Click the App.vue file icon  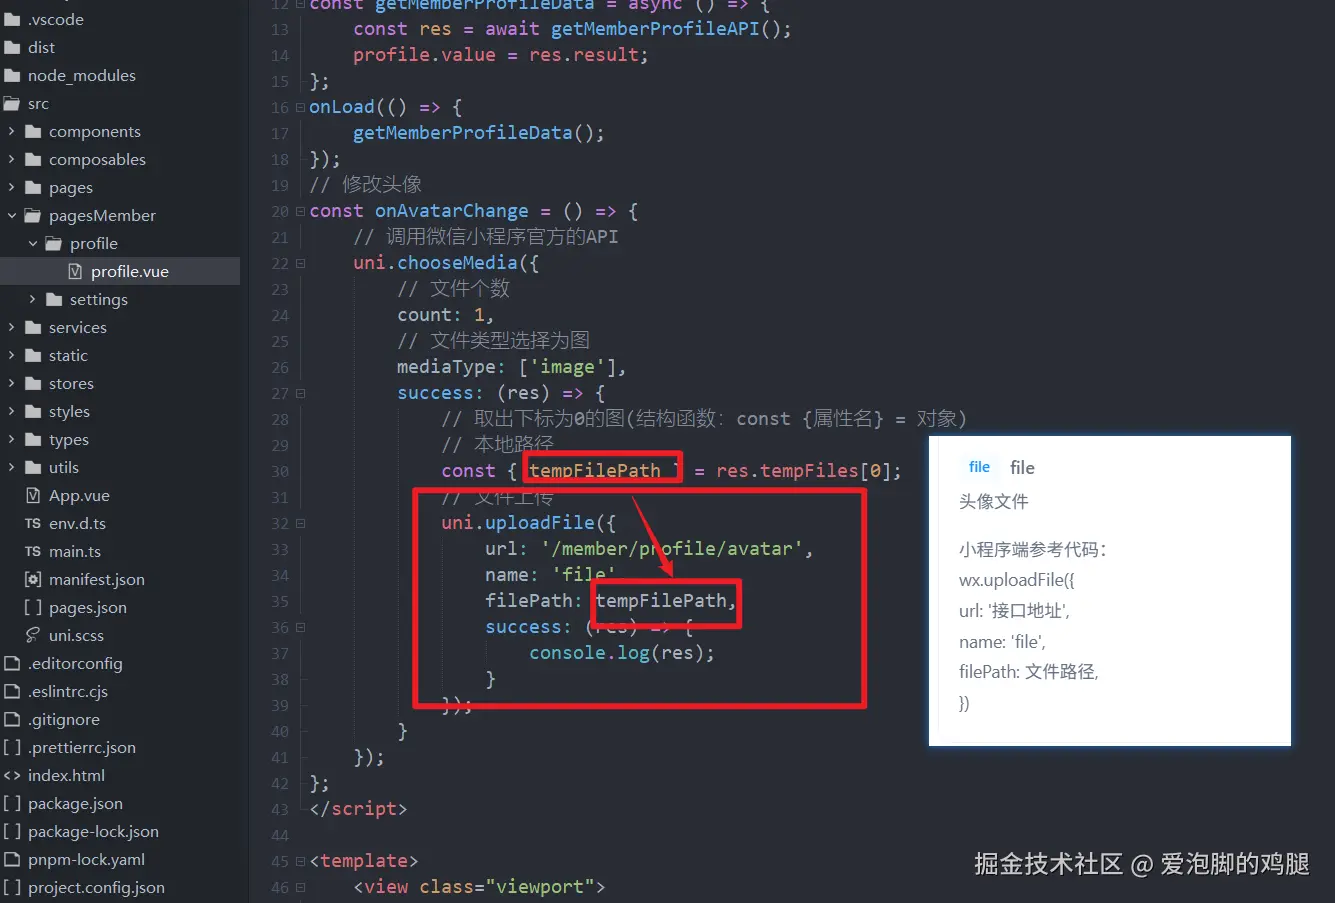point(33,495)
